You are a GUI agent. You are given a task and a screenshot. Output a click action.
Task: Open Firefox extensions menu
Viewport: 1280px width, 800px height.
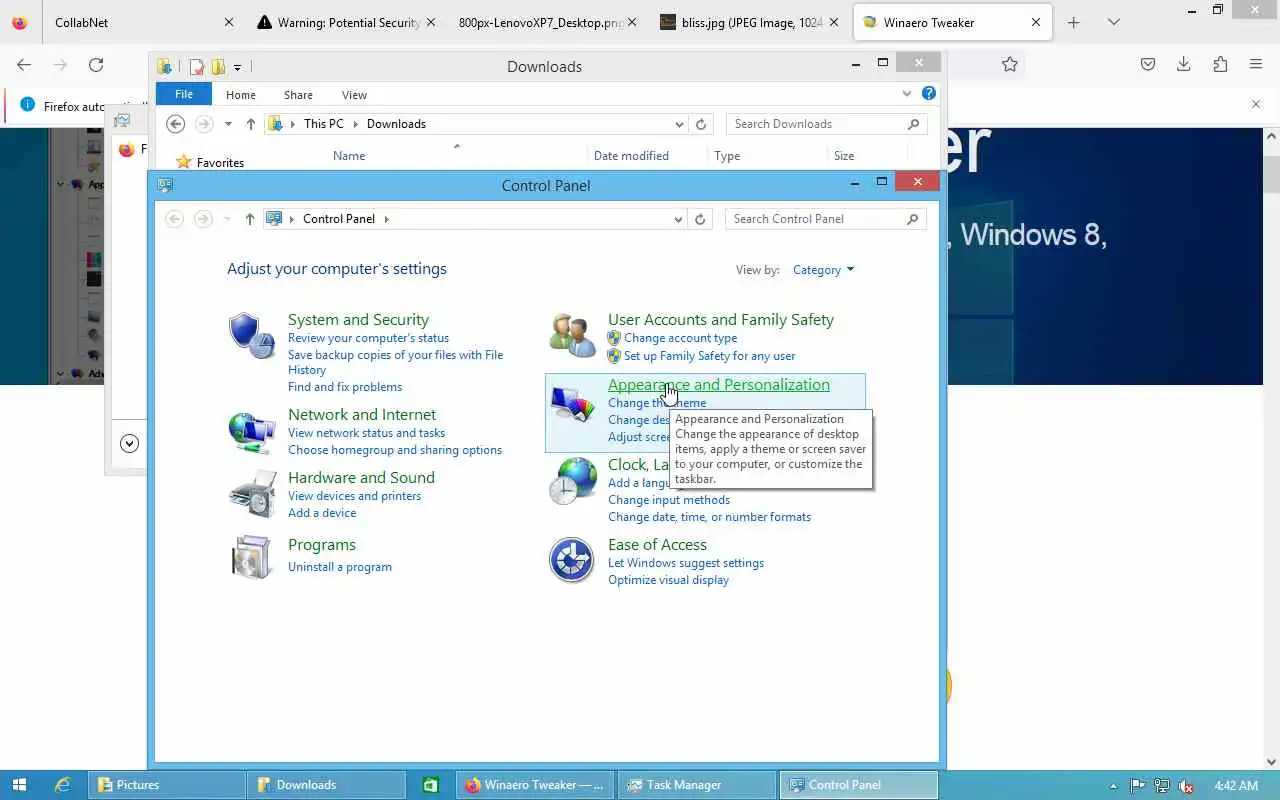[x=1220, y=65]
